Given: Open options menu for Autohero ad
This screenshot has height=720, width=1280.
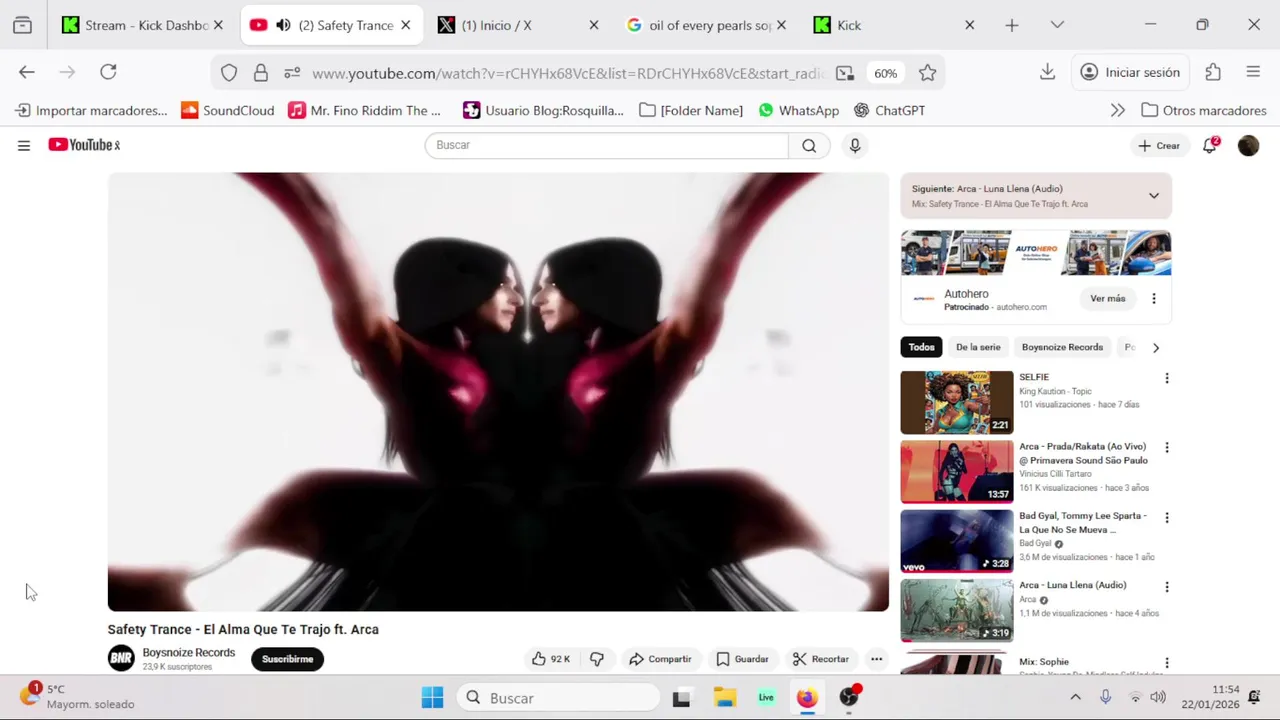Looking at the screenshot, I should tap(1153, 299).
